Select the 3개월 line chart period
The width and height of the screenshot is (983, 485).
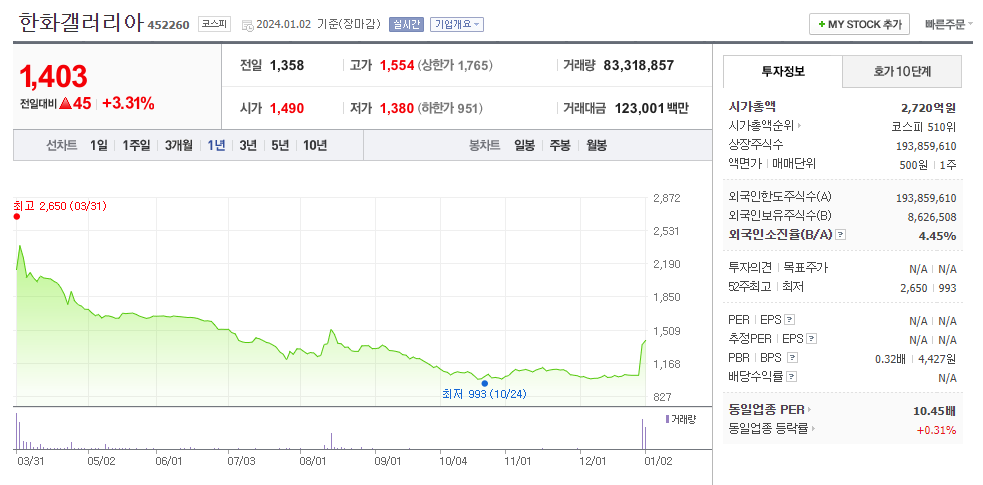pyautogui.click(x=179, y=145)
